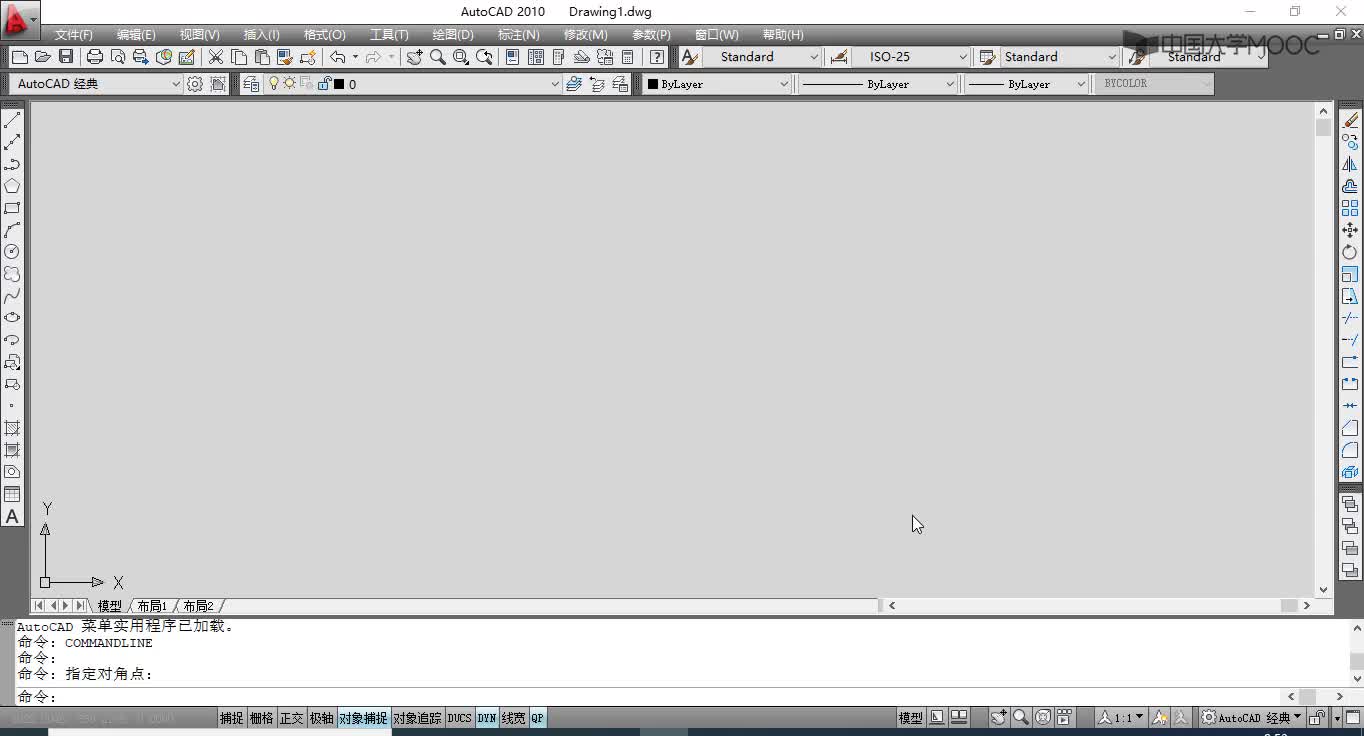
Task: Click the Pan realtime hand icon
Action: tap(414, 57)
